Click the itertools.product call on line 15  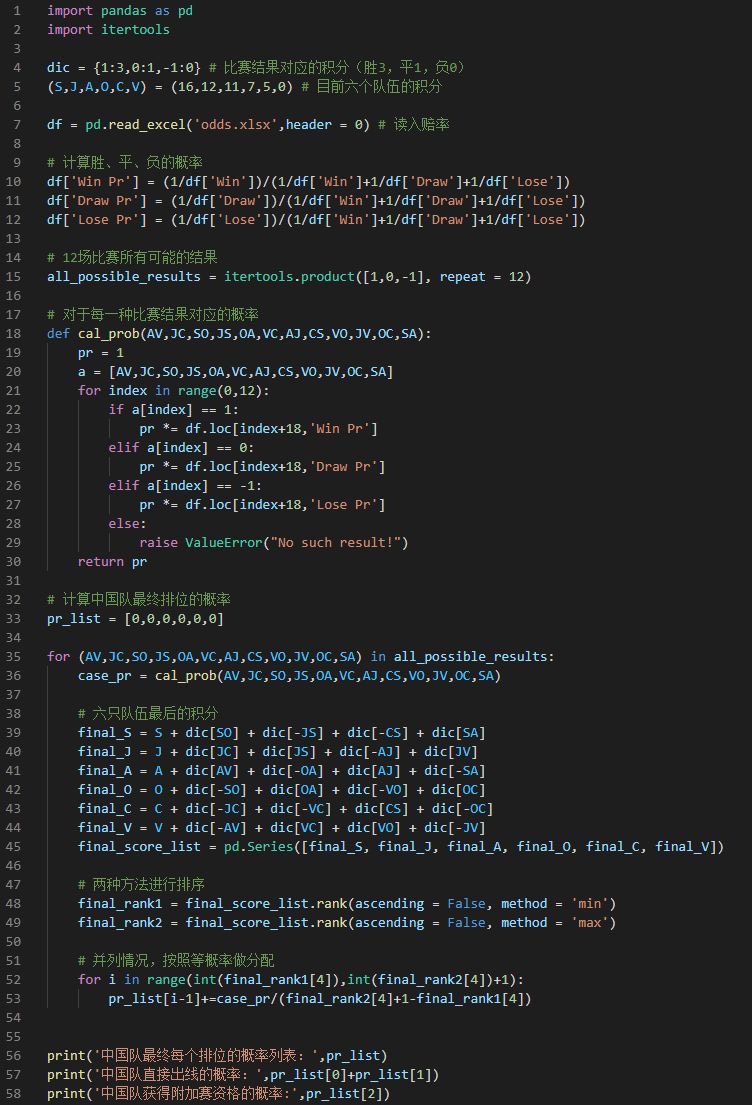[290, 277]
